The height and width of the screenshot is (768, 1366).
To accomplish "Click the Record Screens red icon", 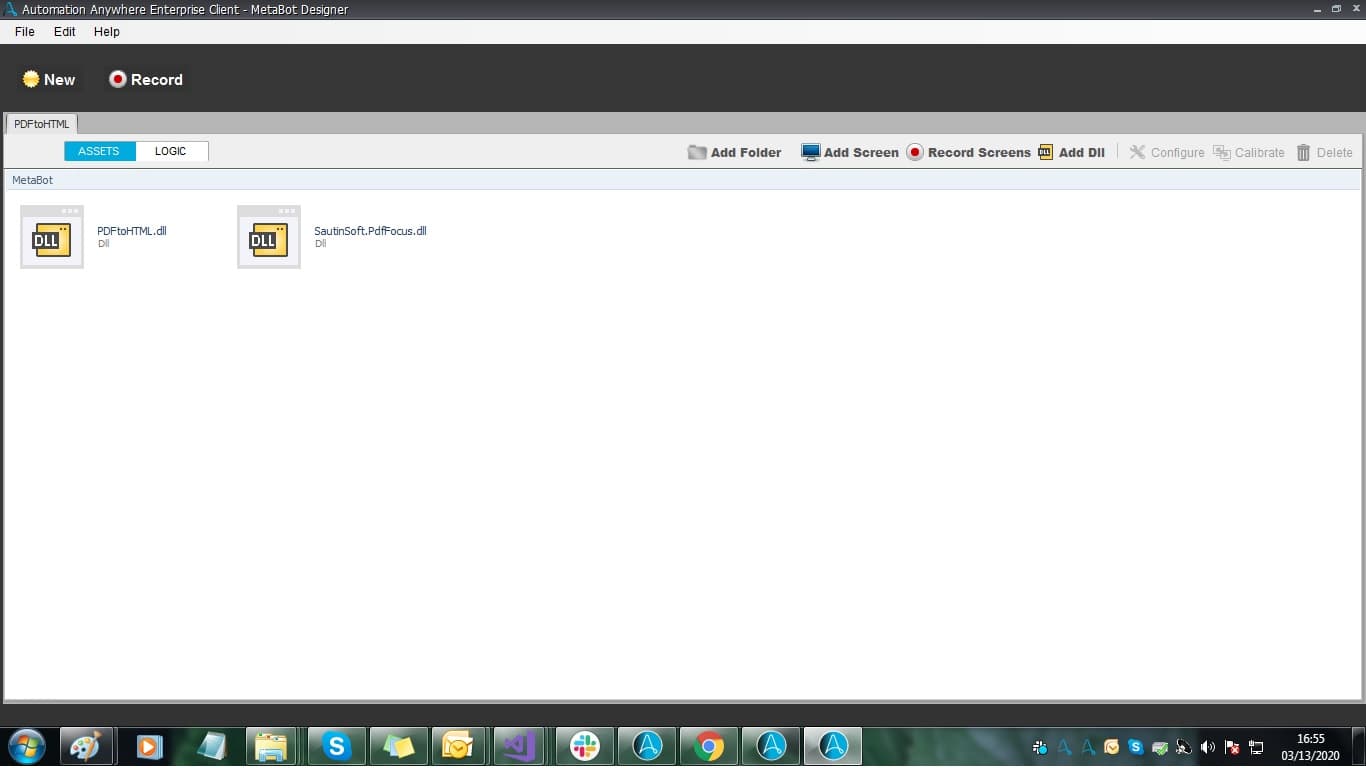I will (915, 153).
